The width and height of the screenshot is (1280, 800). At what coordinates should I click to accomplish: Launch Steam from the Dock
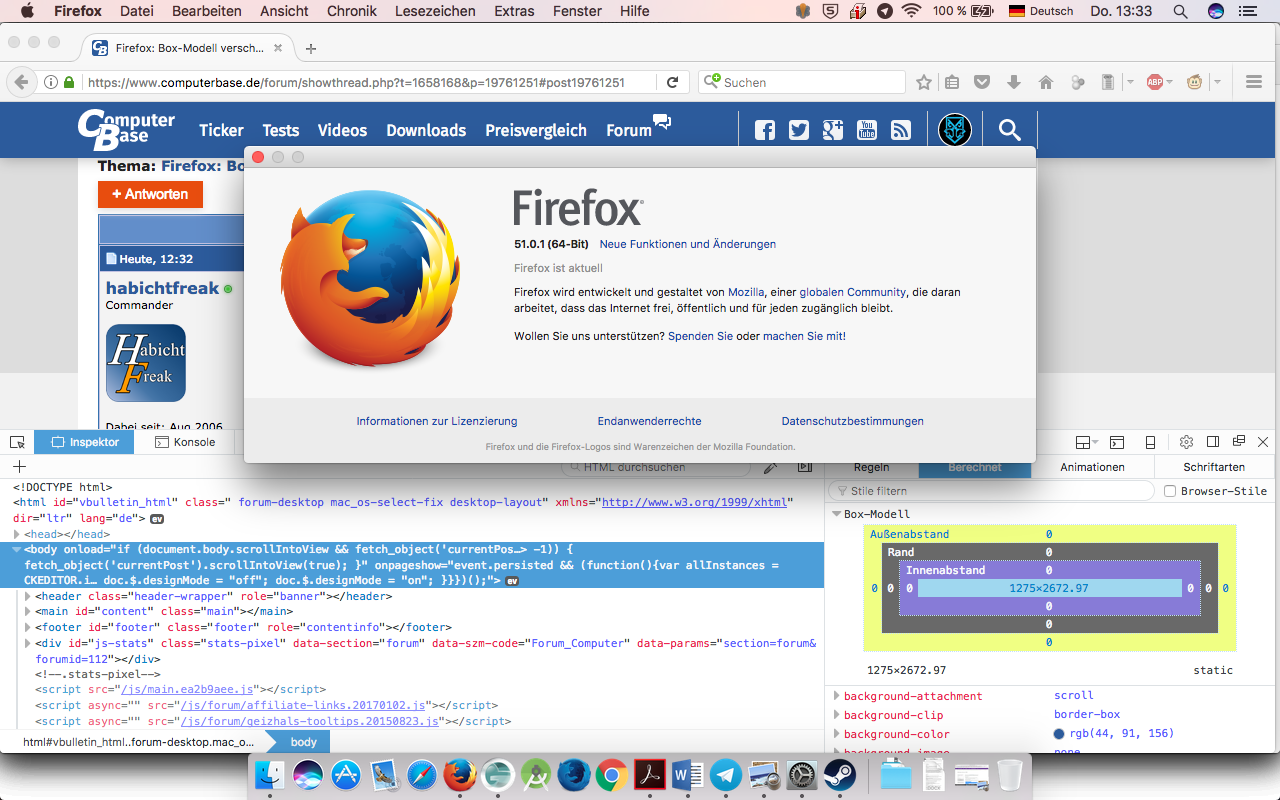(840, 775)
